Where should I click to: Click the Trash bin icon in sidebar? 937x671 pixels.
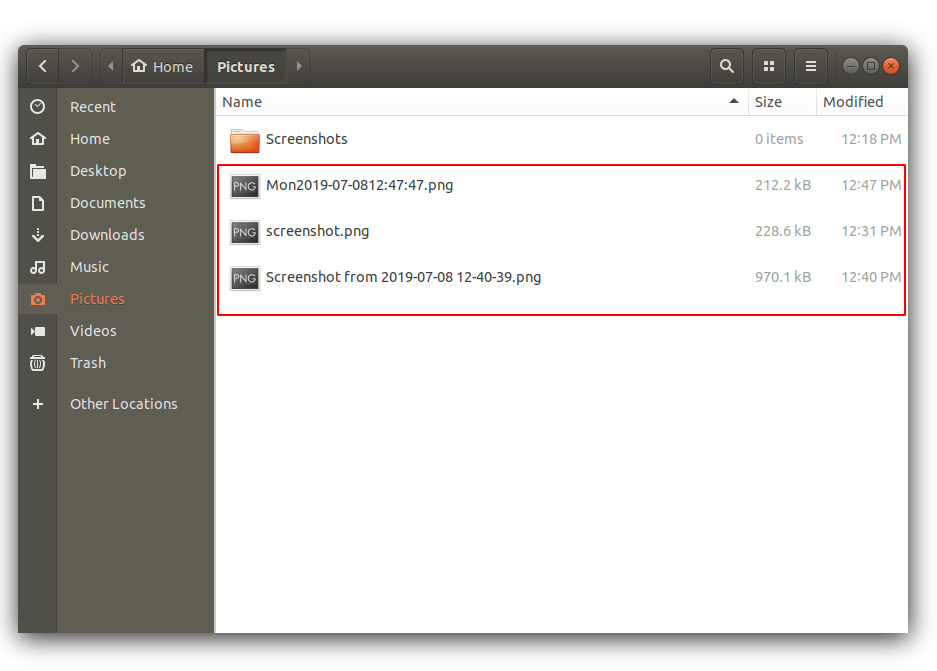38,363
